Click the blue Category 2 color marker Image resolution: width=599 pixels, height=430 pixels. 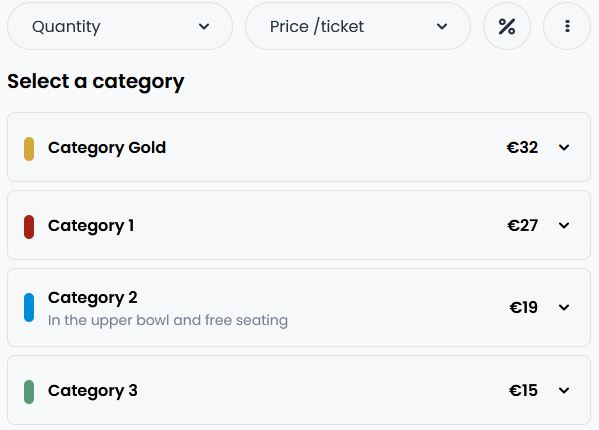(x=29, y=307)
